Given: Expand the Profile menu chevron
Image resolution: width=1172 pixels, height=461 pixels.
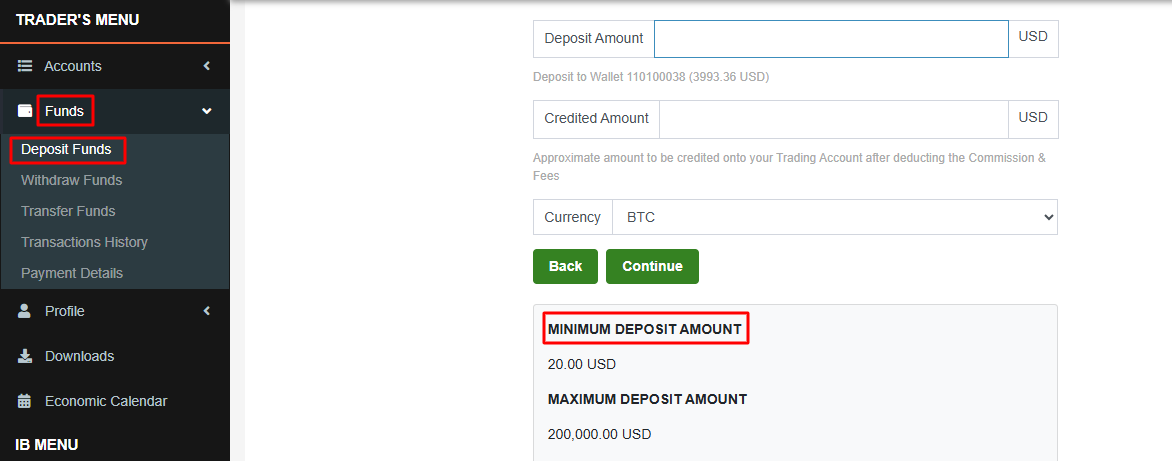Looking at the screenshot, I should [x=207, y=311].
